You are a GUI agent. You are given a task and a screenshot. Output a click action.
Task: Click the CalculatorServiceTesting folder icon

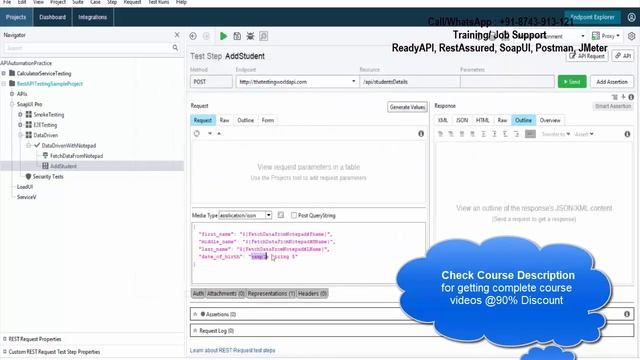click(x=12, y=73)
